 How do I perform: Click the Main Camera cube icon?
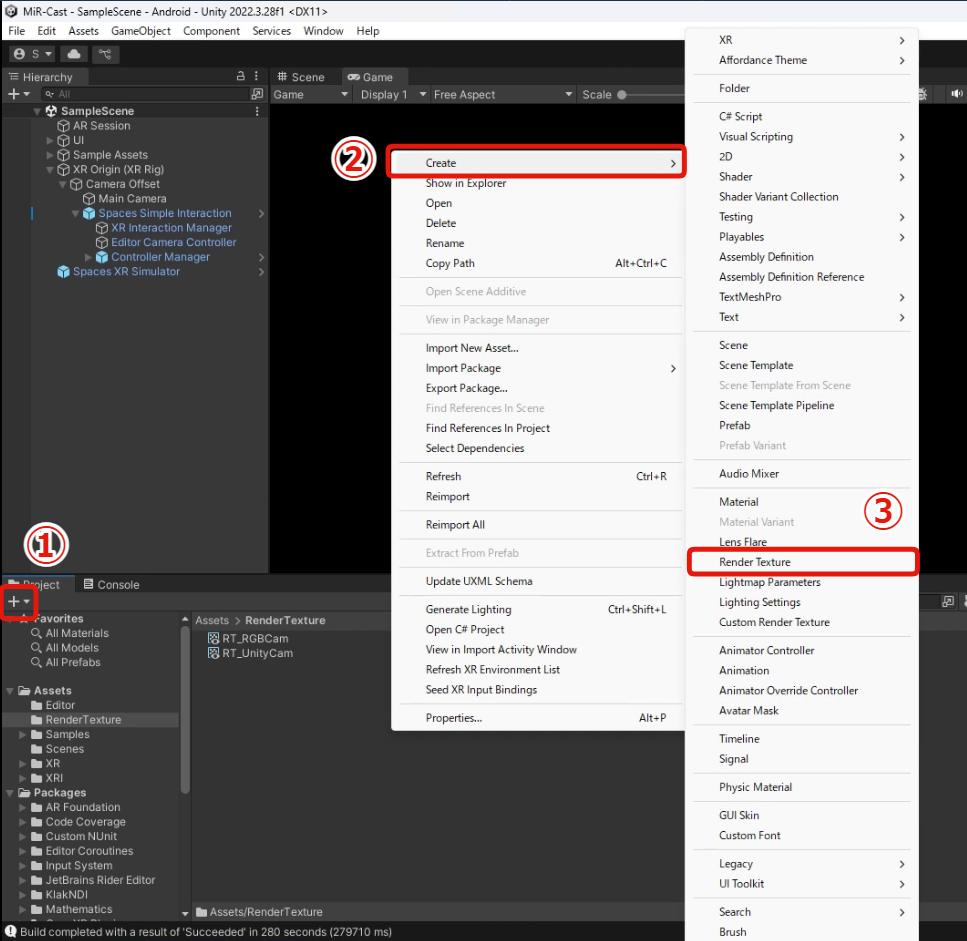[x=89, y=199]
